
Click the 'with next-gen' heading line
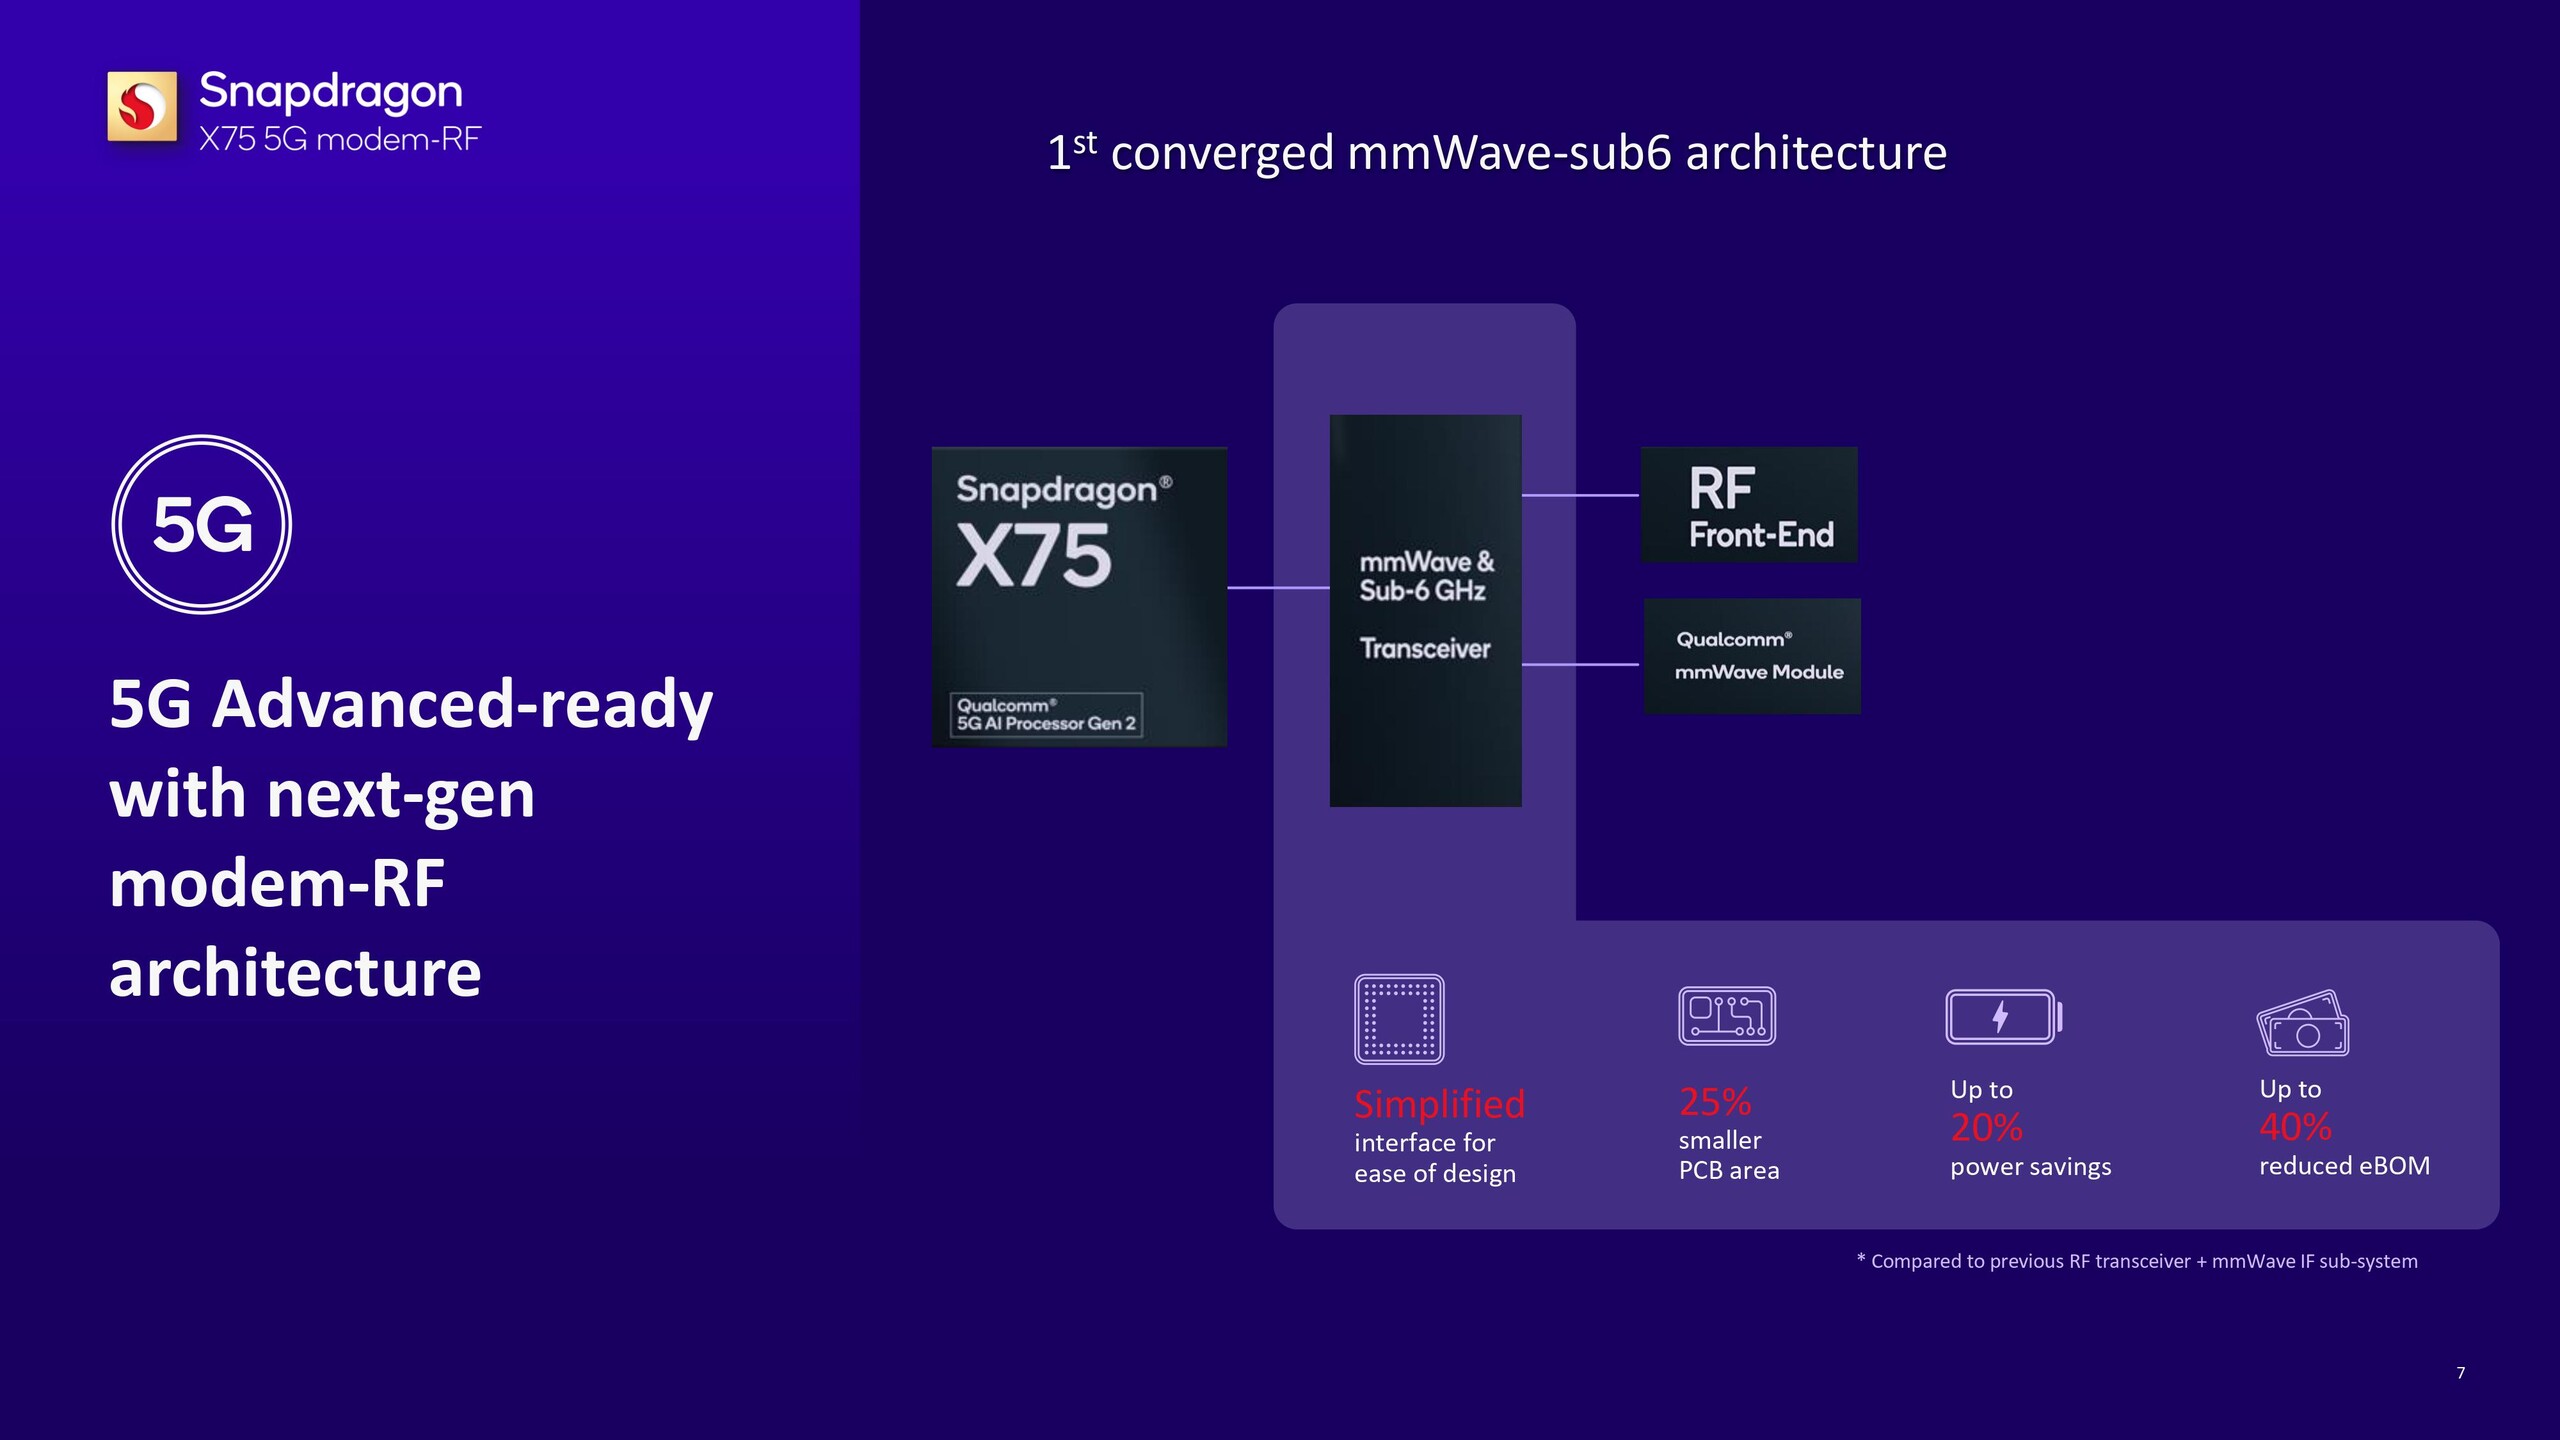coord(322,794)
